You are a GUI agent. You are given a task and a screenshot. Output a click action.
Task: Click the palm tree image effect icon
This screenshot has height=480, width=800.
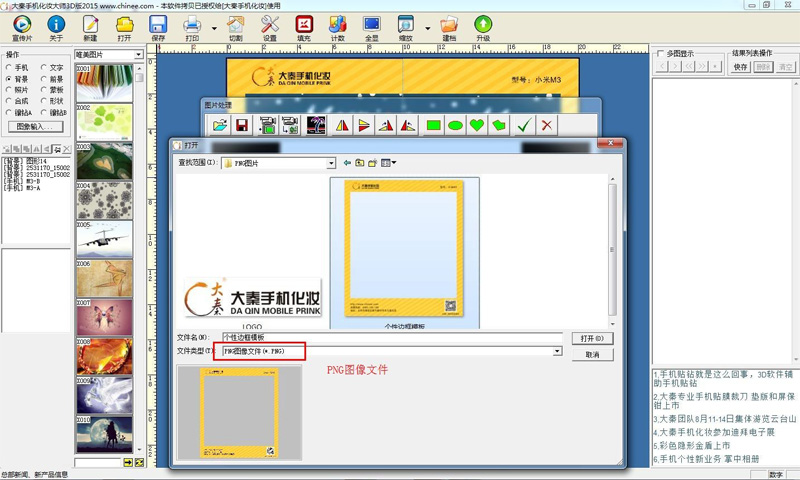coord(316,125)
